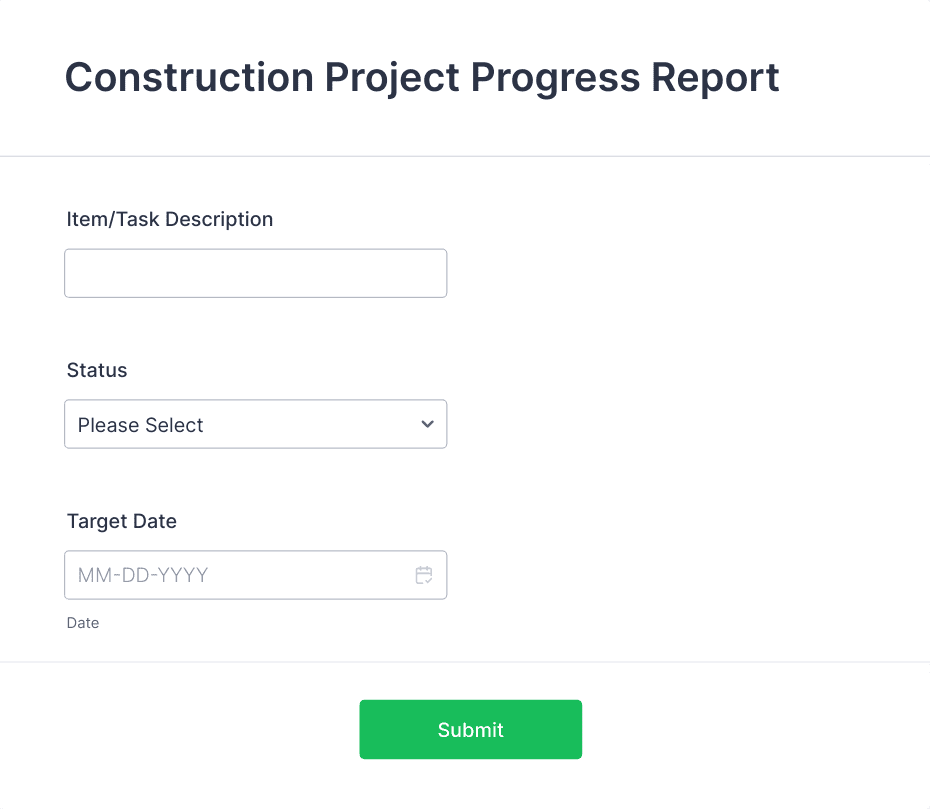Expand the Status options list
Screen dimensions: 930x809
(x=256, y=424)
